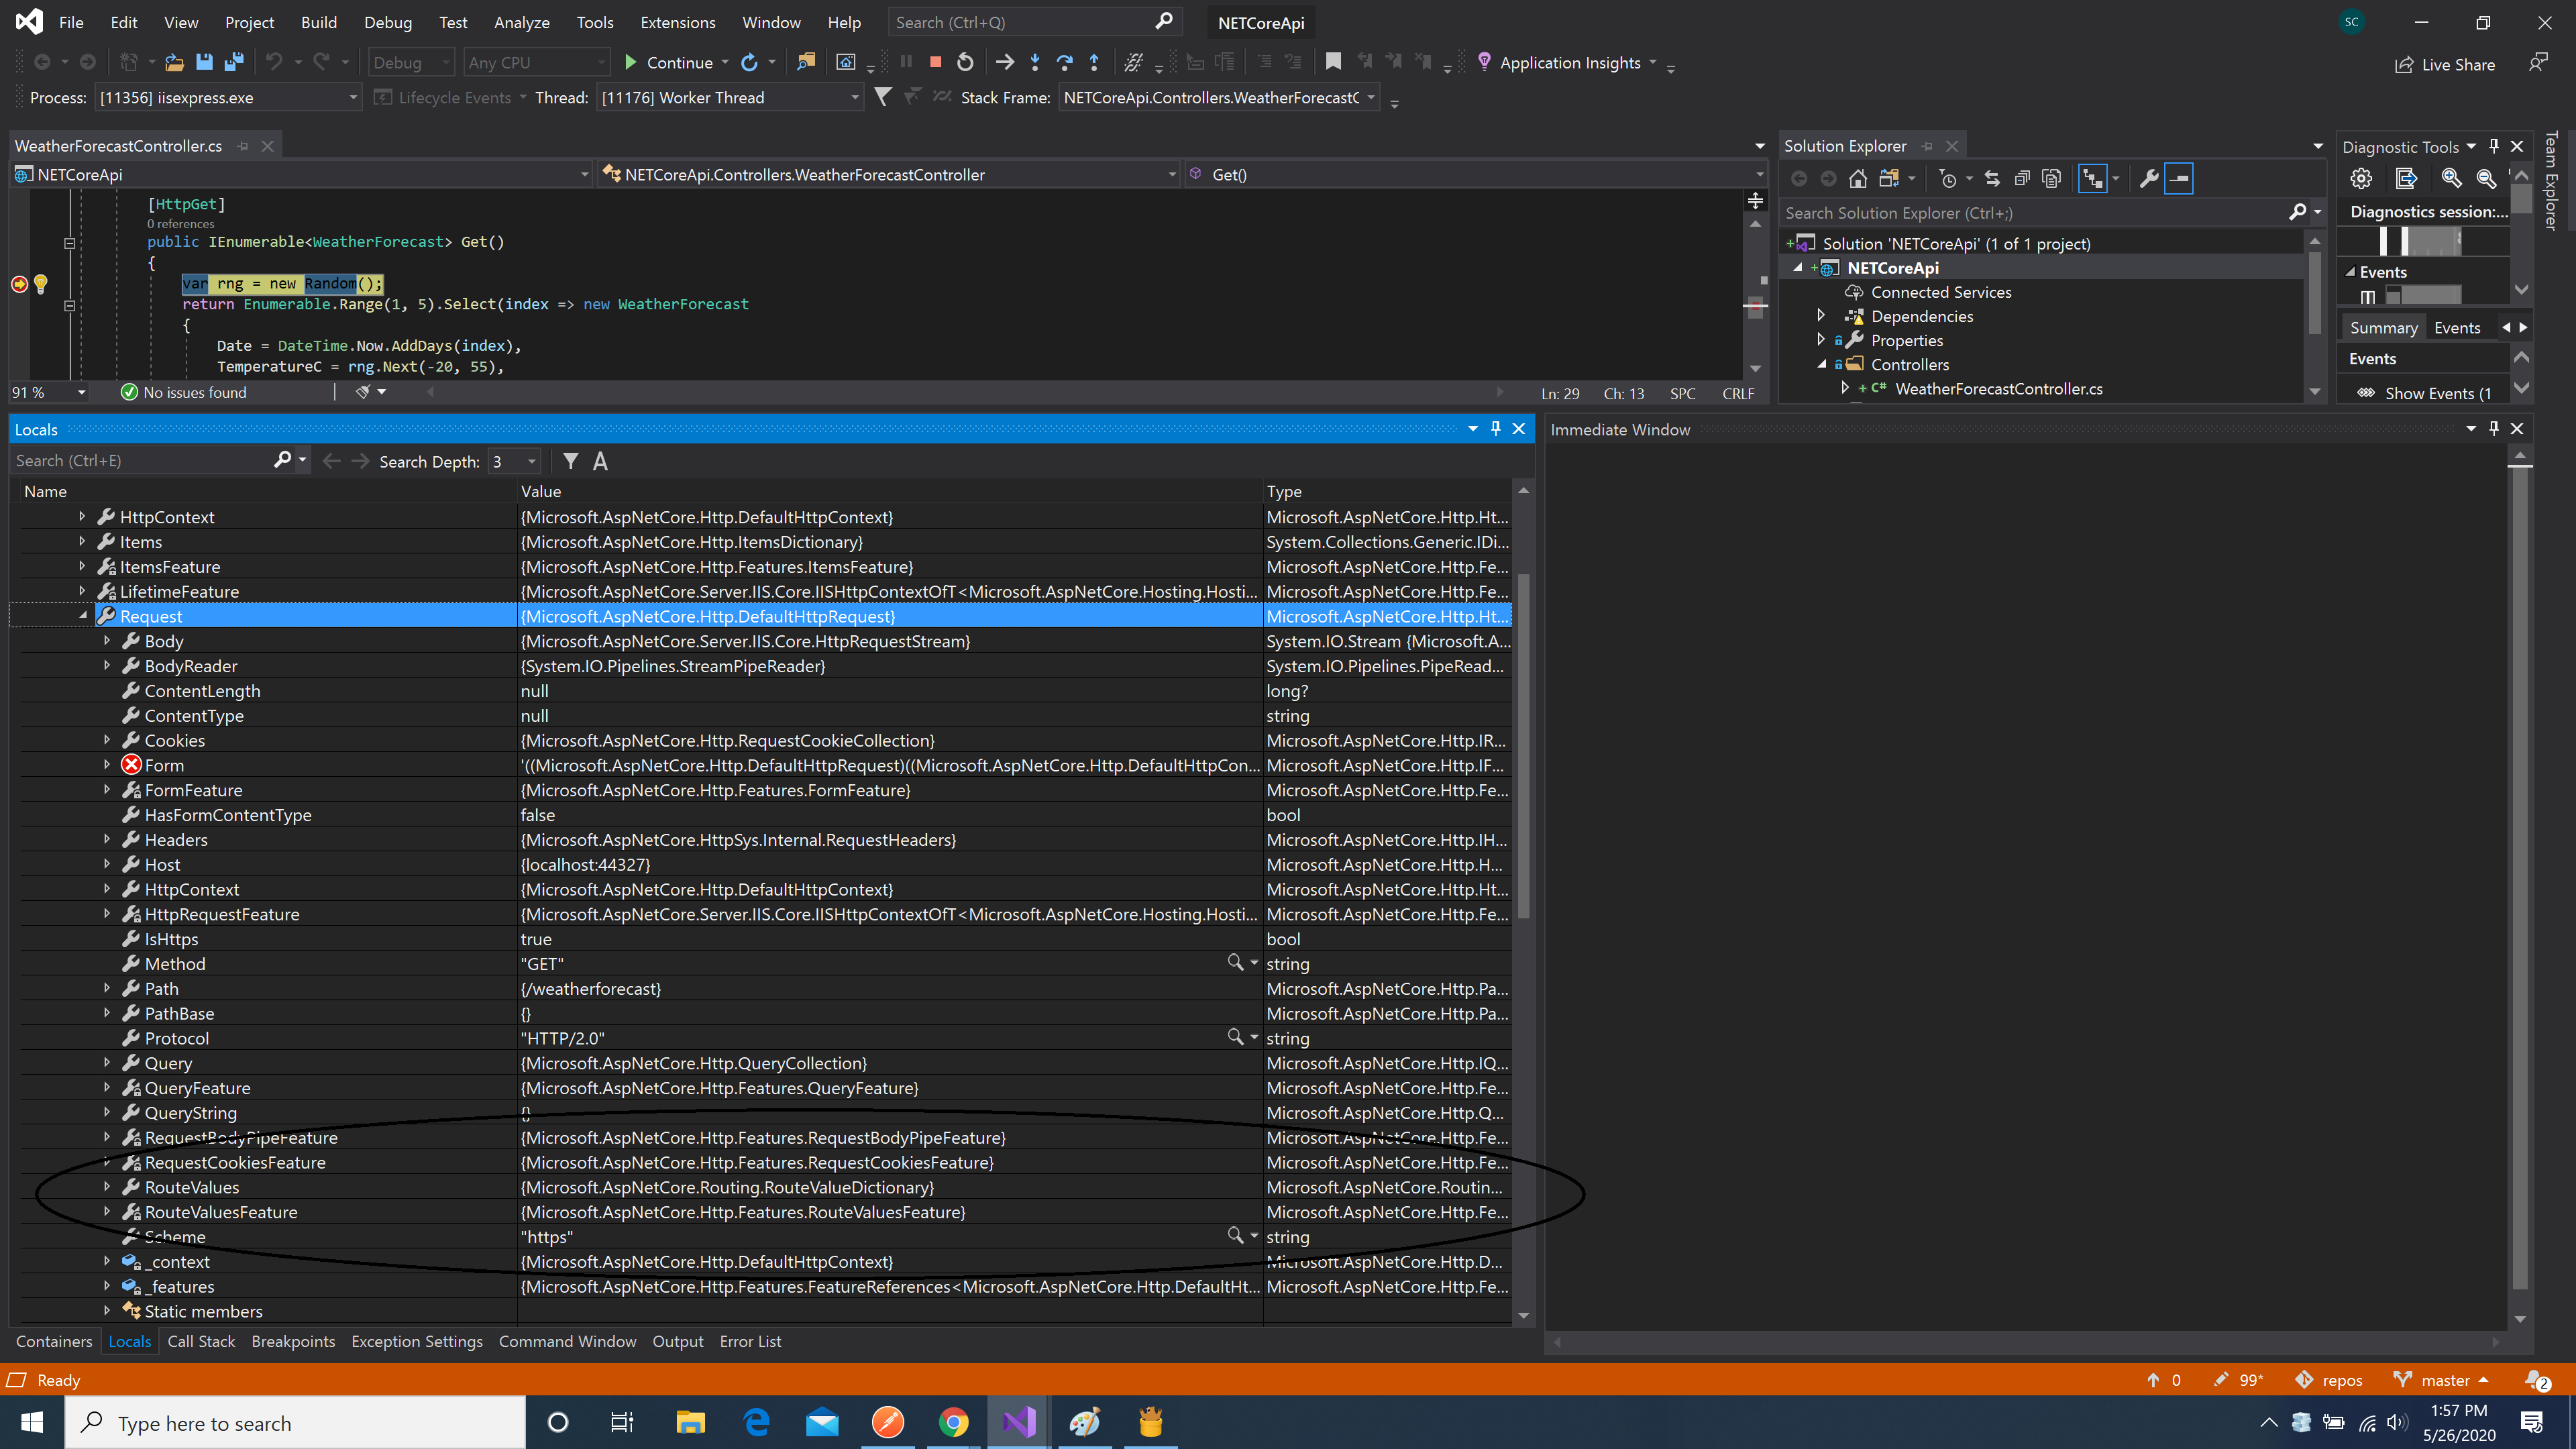Open the Search Depth dropdown
The image size is (2576, 1449).
coord(532,461)
